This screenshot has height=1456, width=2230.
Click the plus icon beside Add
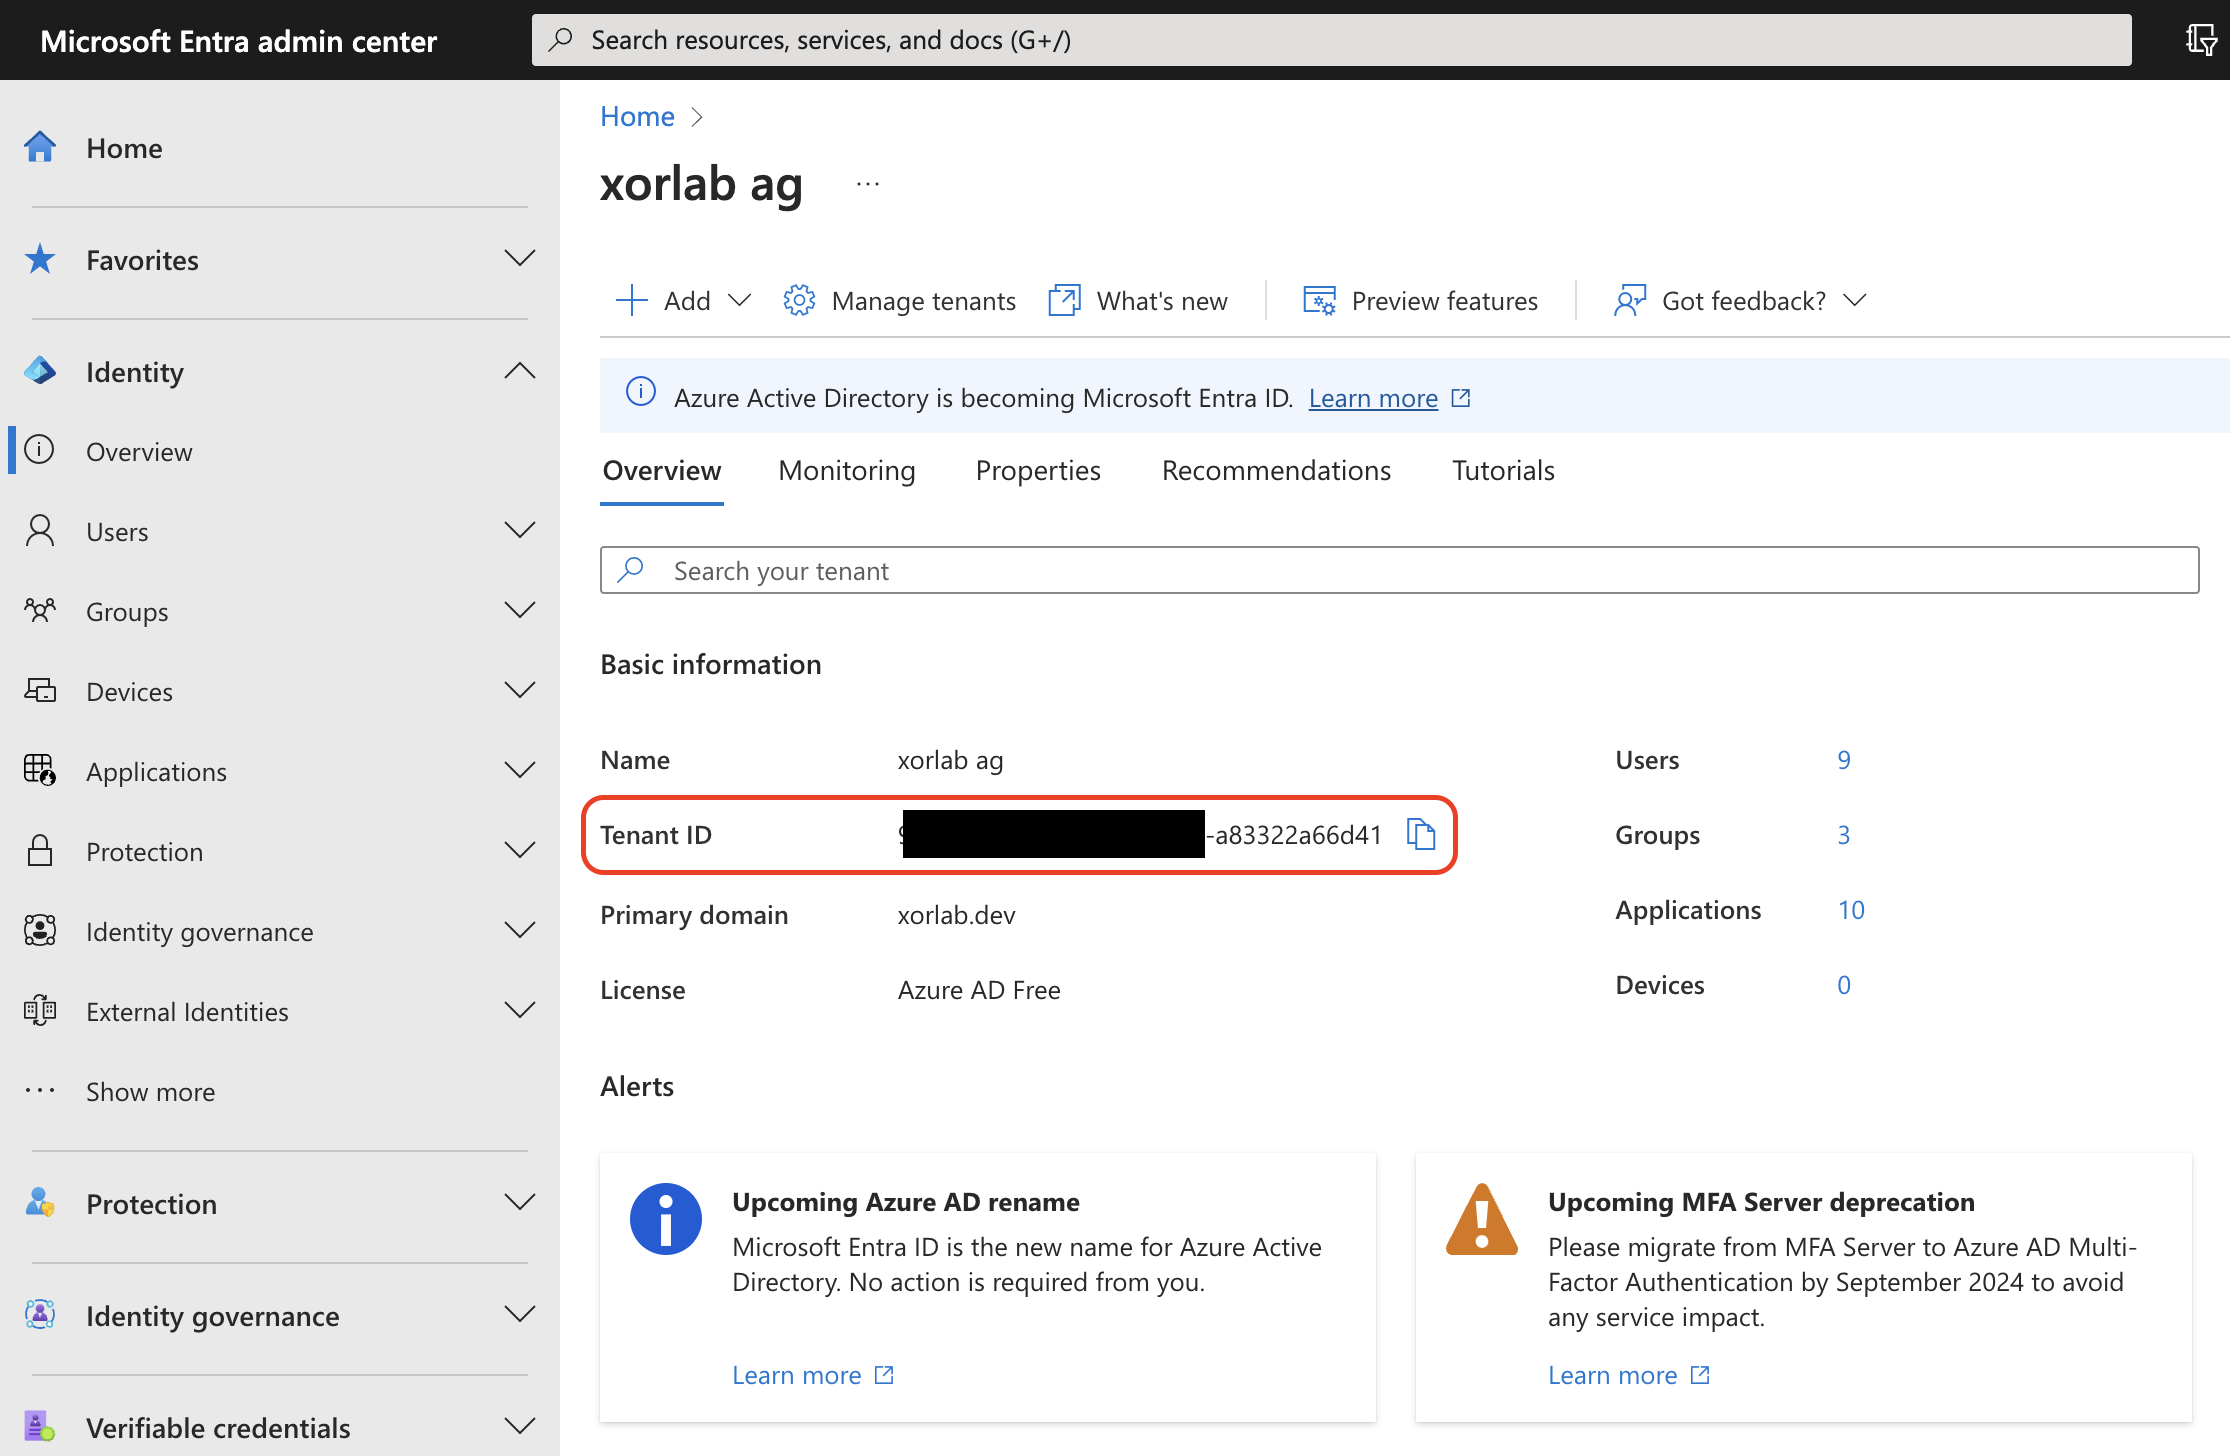[x=632, y=300]
